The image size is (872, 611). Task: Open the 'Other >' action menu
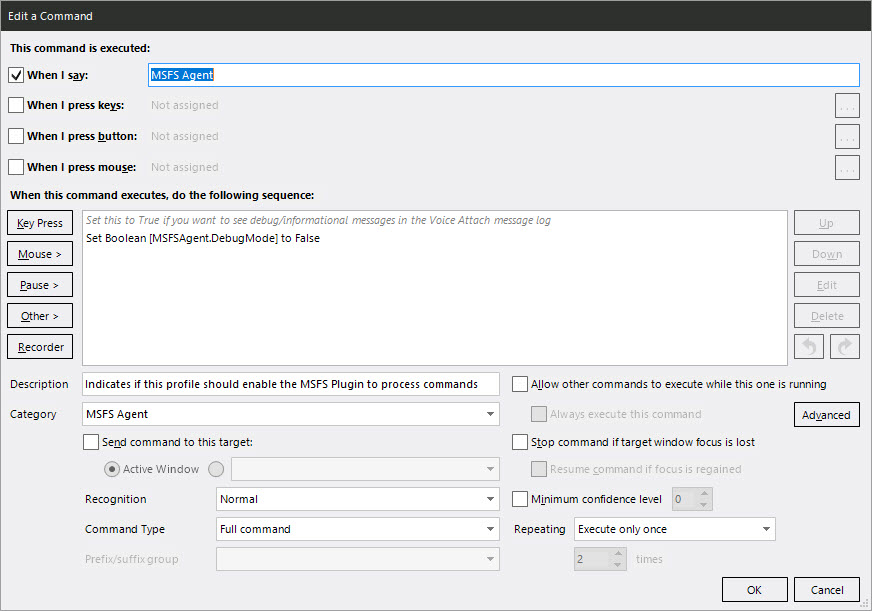click(x=40, y=316)
